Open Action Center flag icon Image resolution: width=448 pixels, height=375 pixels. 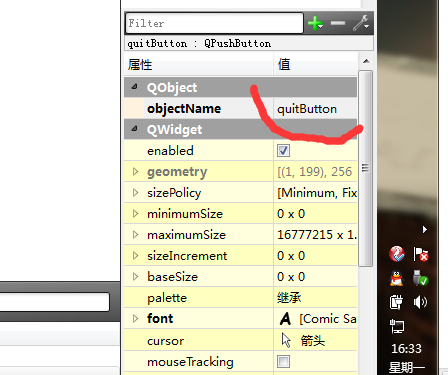point(420,254)
